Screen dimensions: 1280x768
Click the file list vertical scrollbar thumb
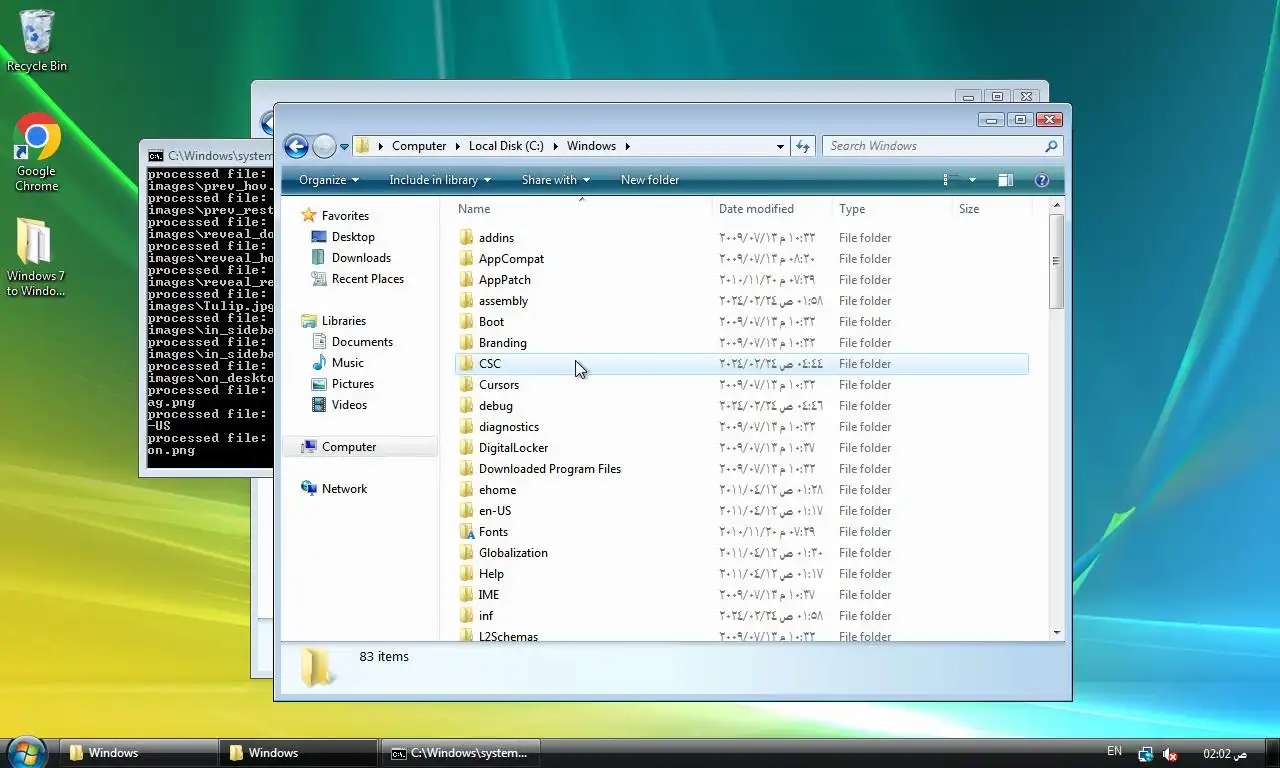(x=1056, y=261)
